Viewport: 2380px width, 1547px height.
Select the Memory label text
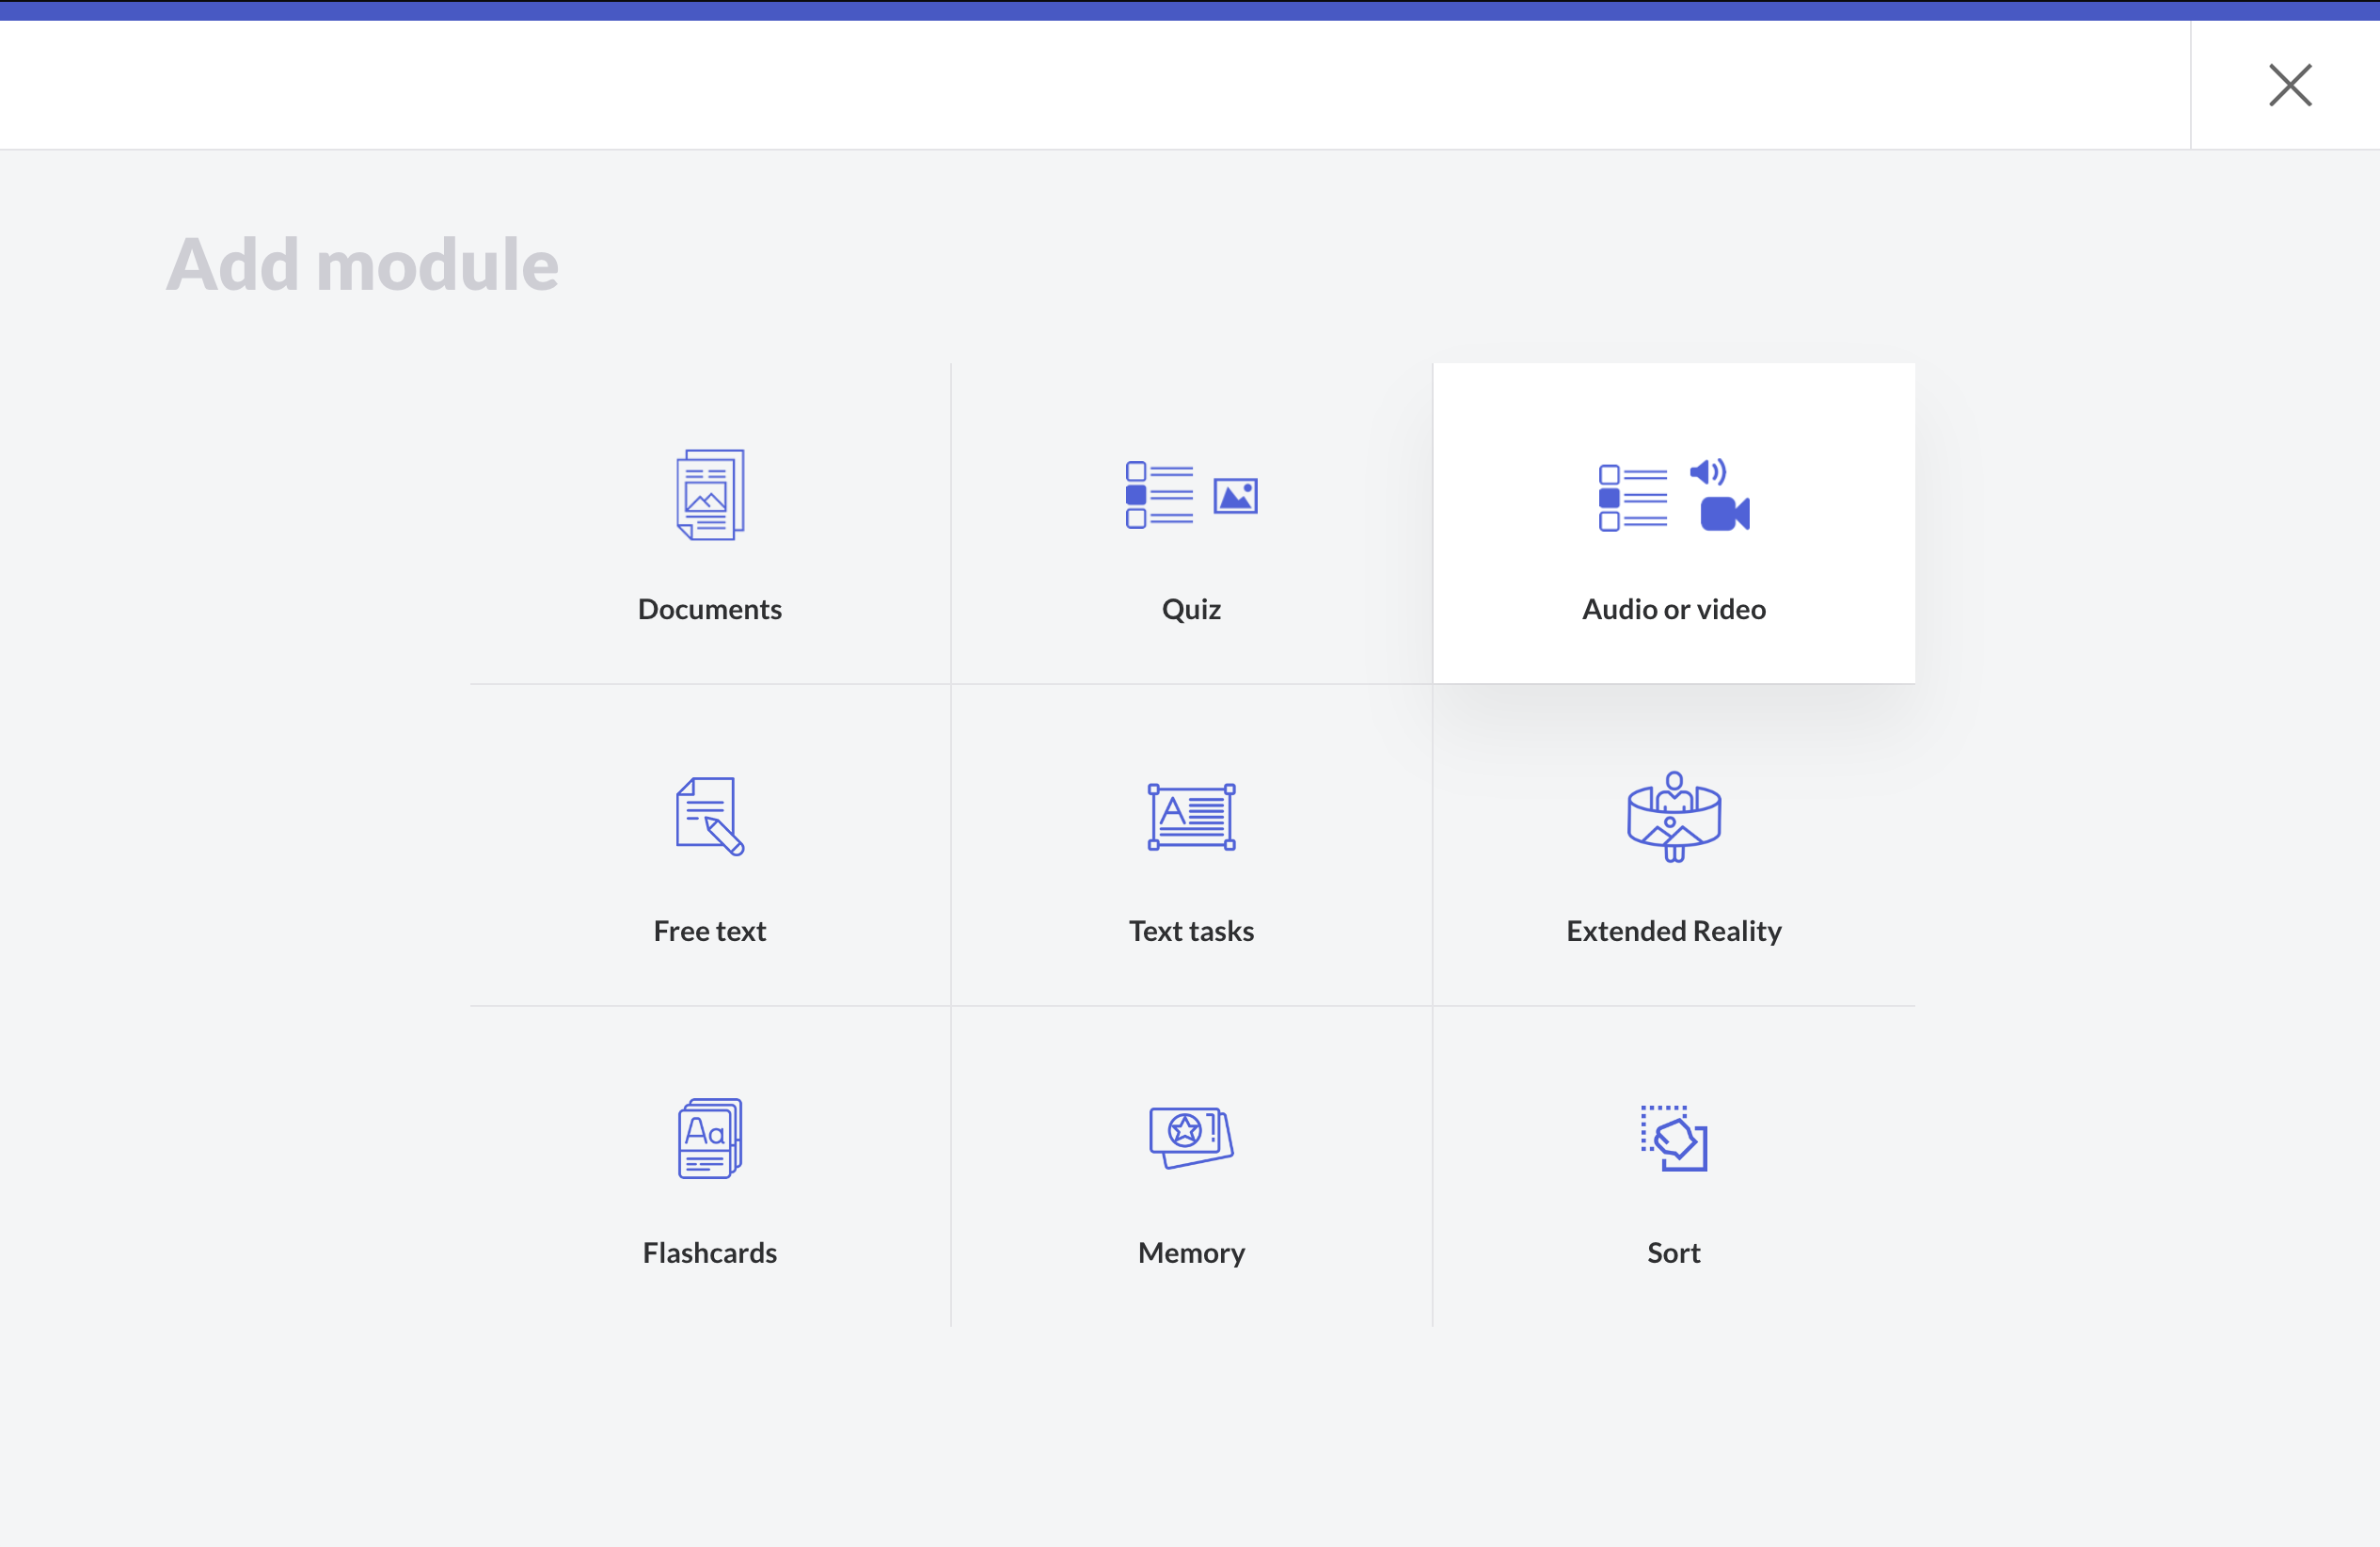1191,1253
